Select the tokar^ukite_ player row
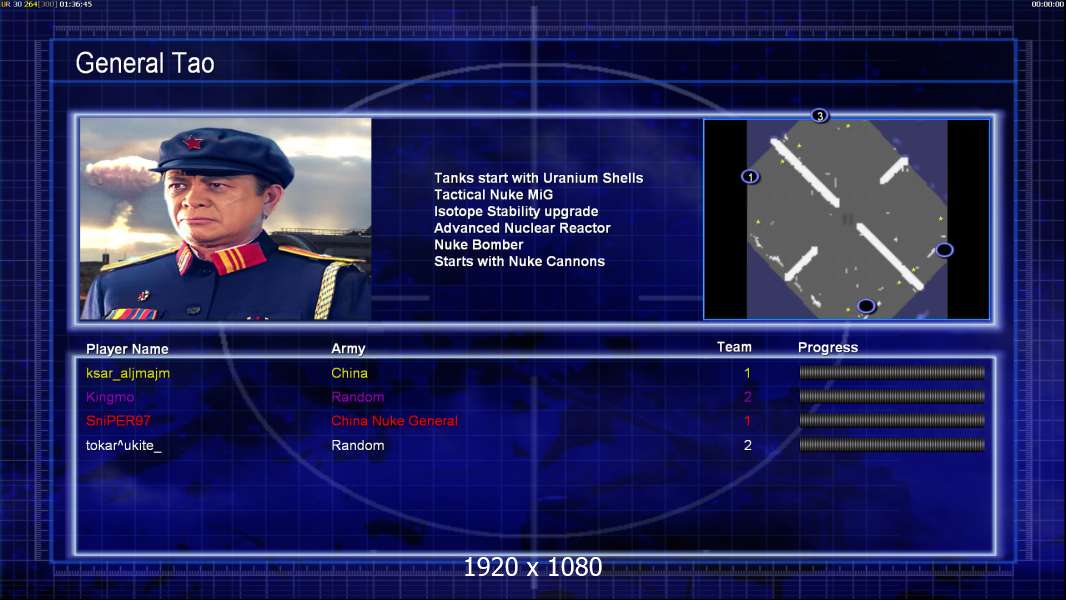The width and height of the screenshot is (1066, 600). (x=535, y=445)
